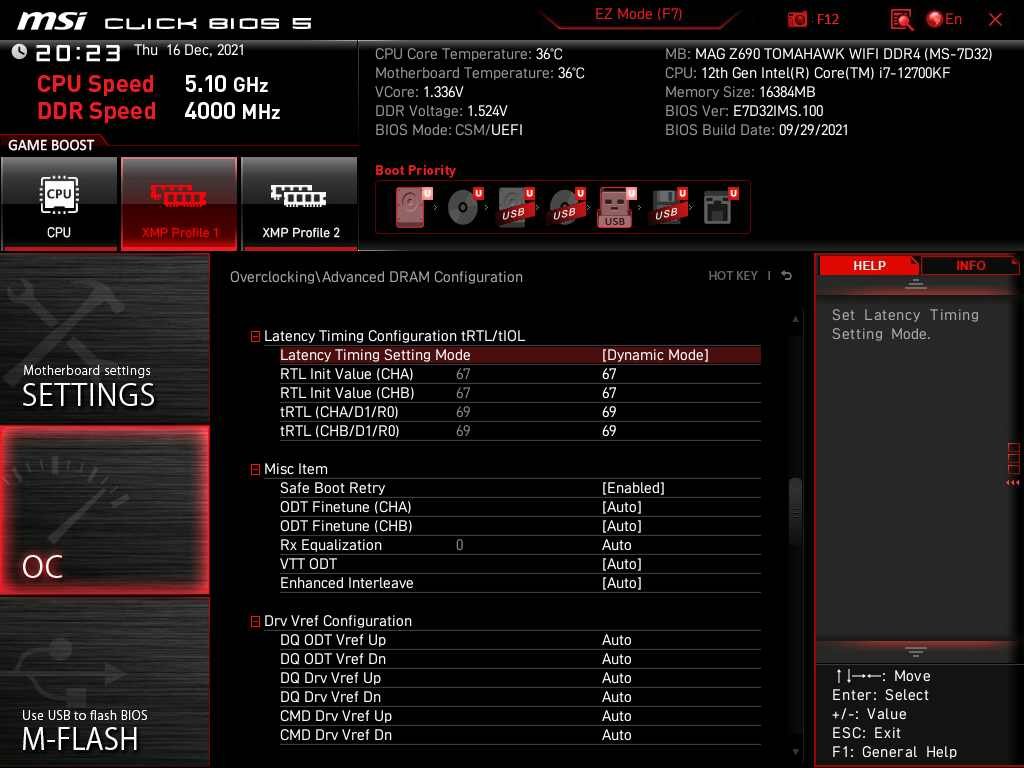Edit RTL Init Value (CHA) field
The image size is (1024, 768).
(520, 374)
